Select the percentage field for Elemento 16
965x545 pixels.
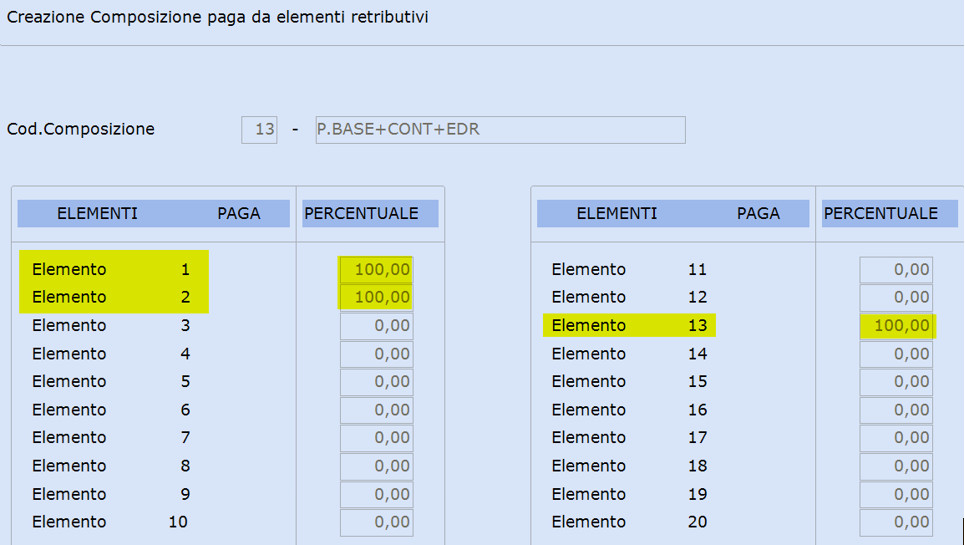pos(896,410)
